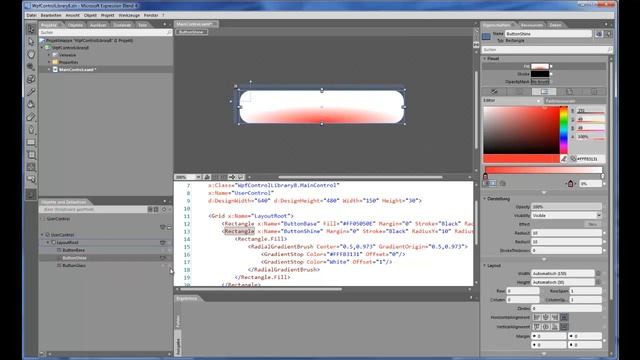
Task: Select the Zoom magnifier tool
Action: (x=31, y=67)
